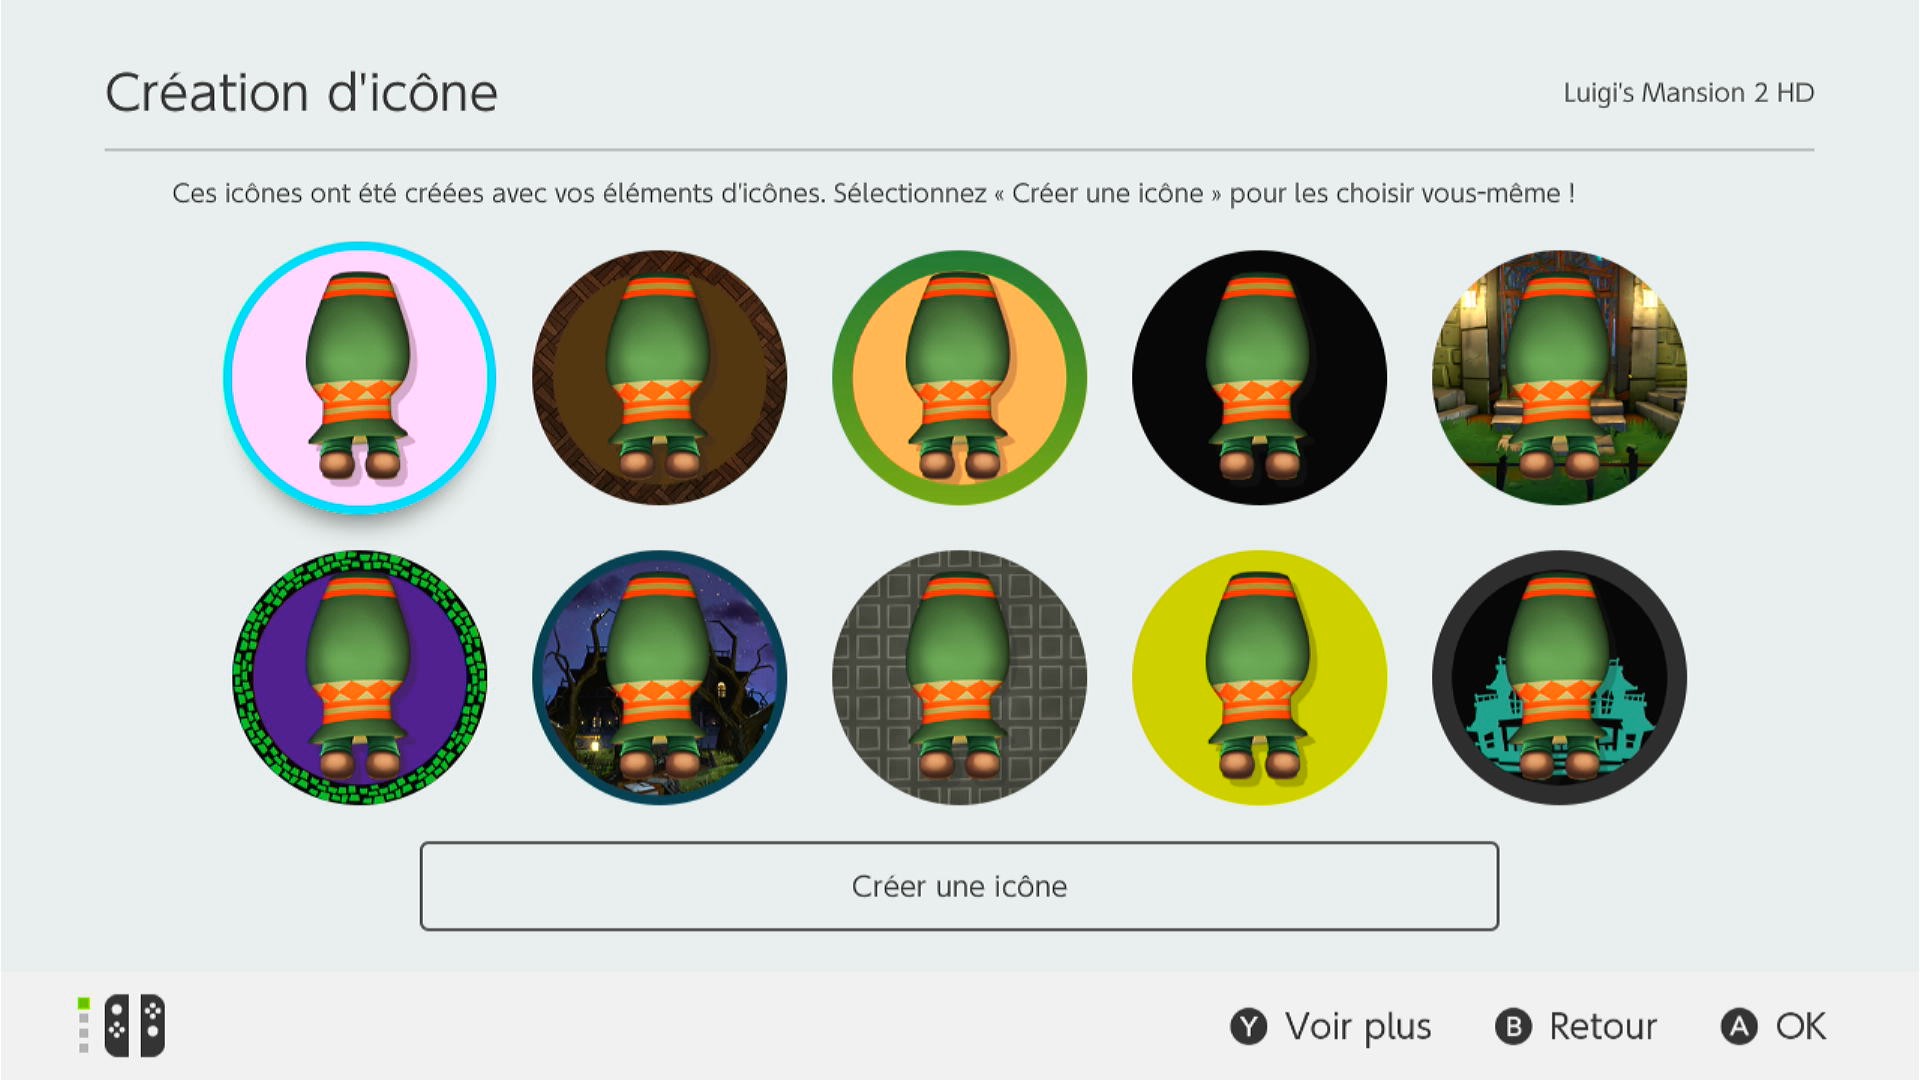The image size is (1920, 1080).
Task: Select the icon with pink background
Action: coord(359,378)
